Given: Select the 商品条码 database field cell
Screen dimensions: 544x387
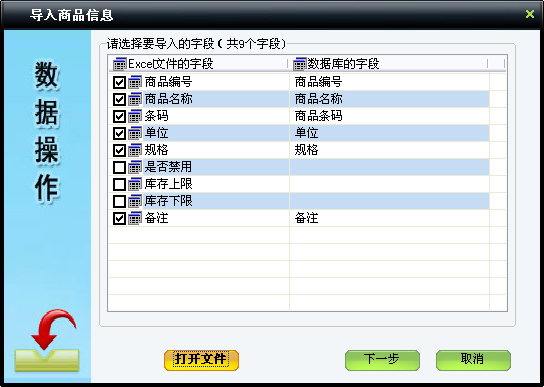Looking at the screenshot, I should coord(389,116).
